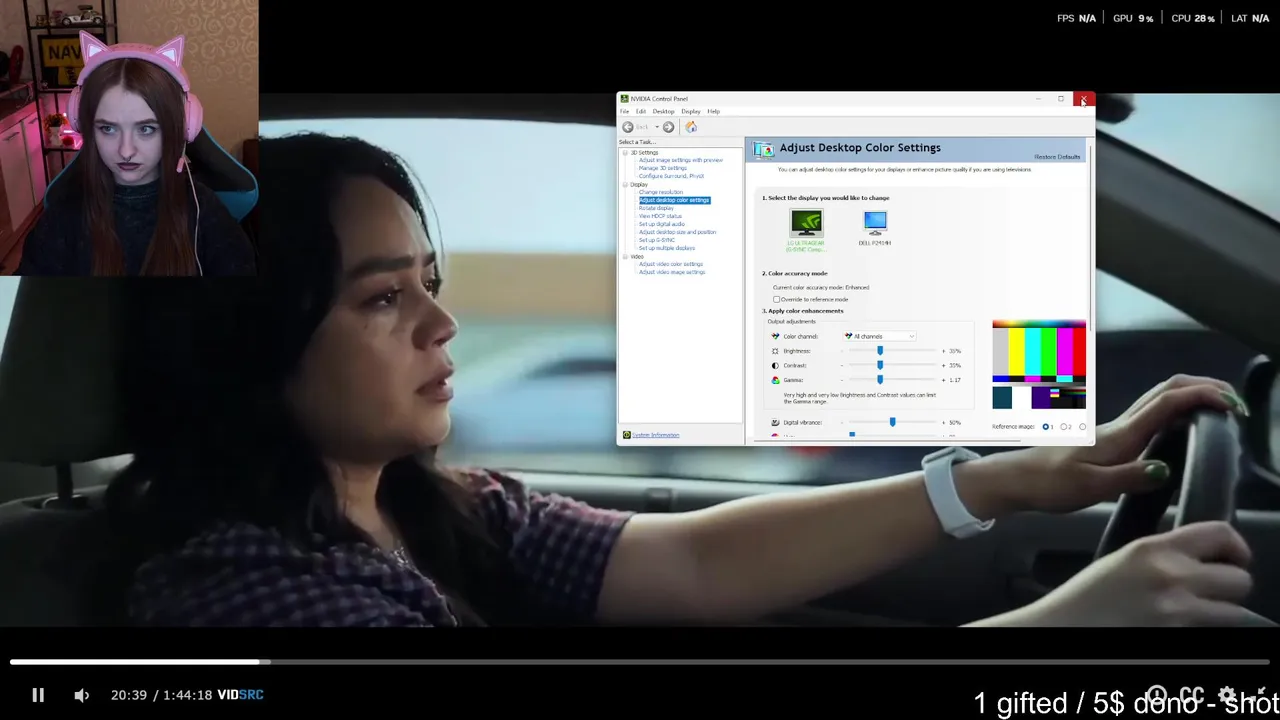
Task: Click Restore Defaults link
Action: 1057,157
